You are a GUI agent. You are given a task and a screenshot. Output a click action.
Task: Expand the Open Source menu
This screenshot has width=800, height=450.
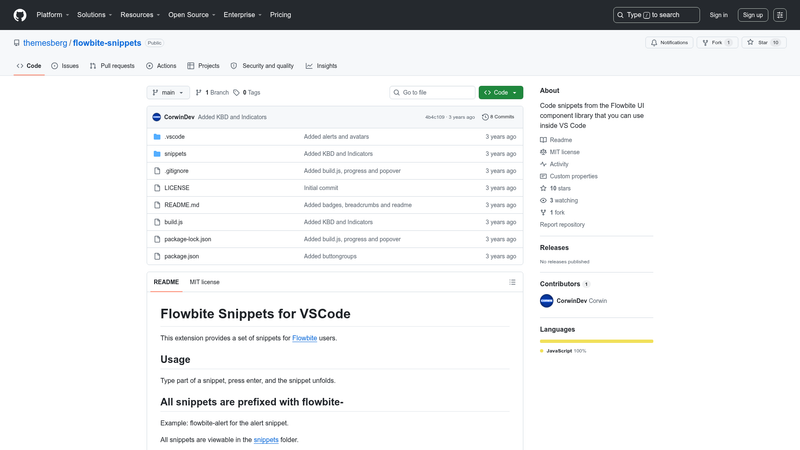(192, 15)
